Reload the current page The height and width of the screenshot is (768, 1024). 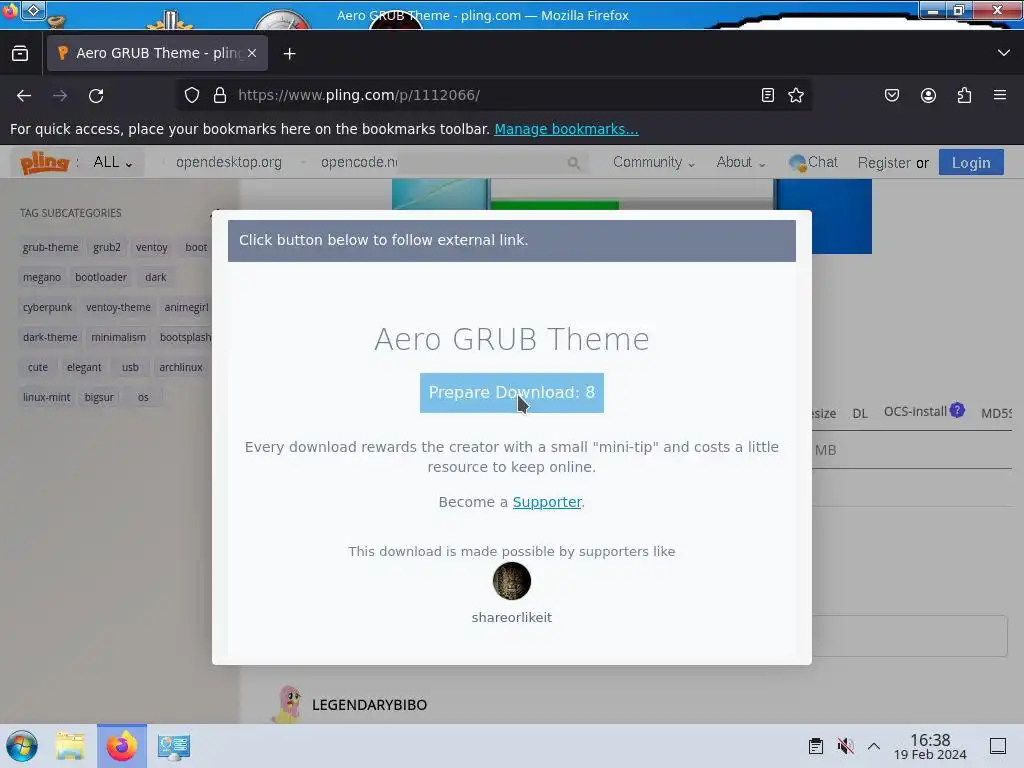click(x=96, y=95)
